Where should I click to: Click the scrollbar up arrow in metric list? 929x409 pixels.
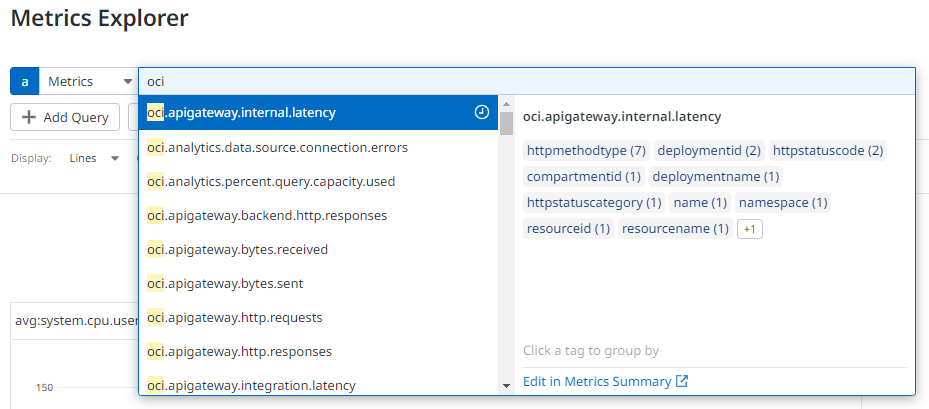(506, 104)
